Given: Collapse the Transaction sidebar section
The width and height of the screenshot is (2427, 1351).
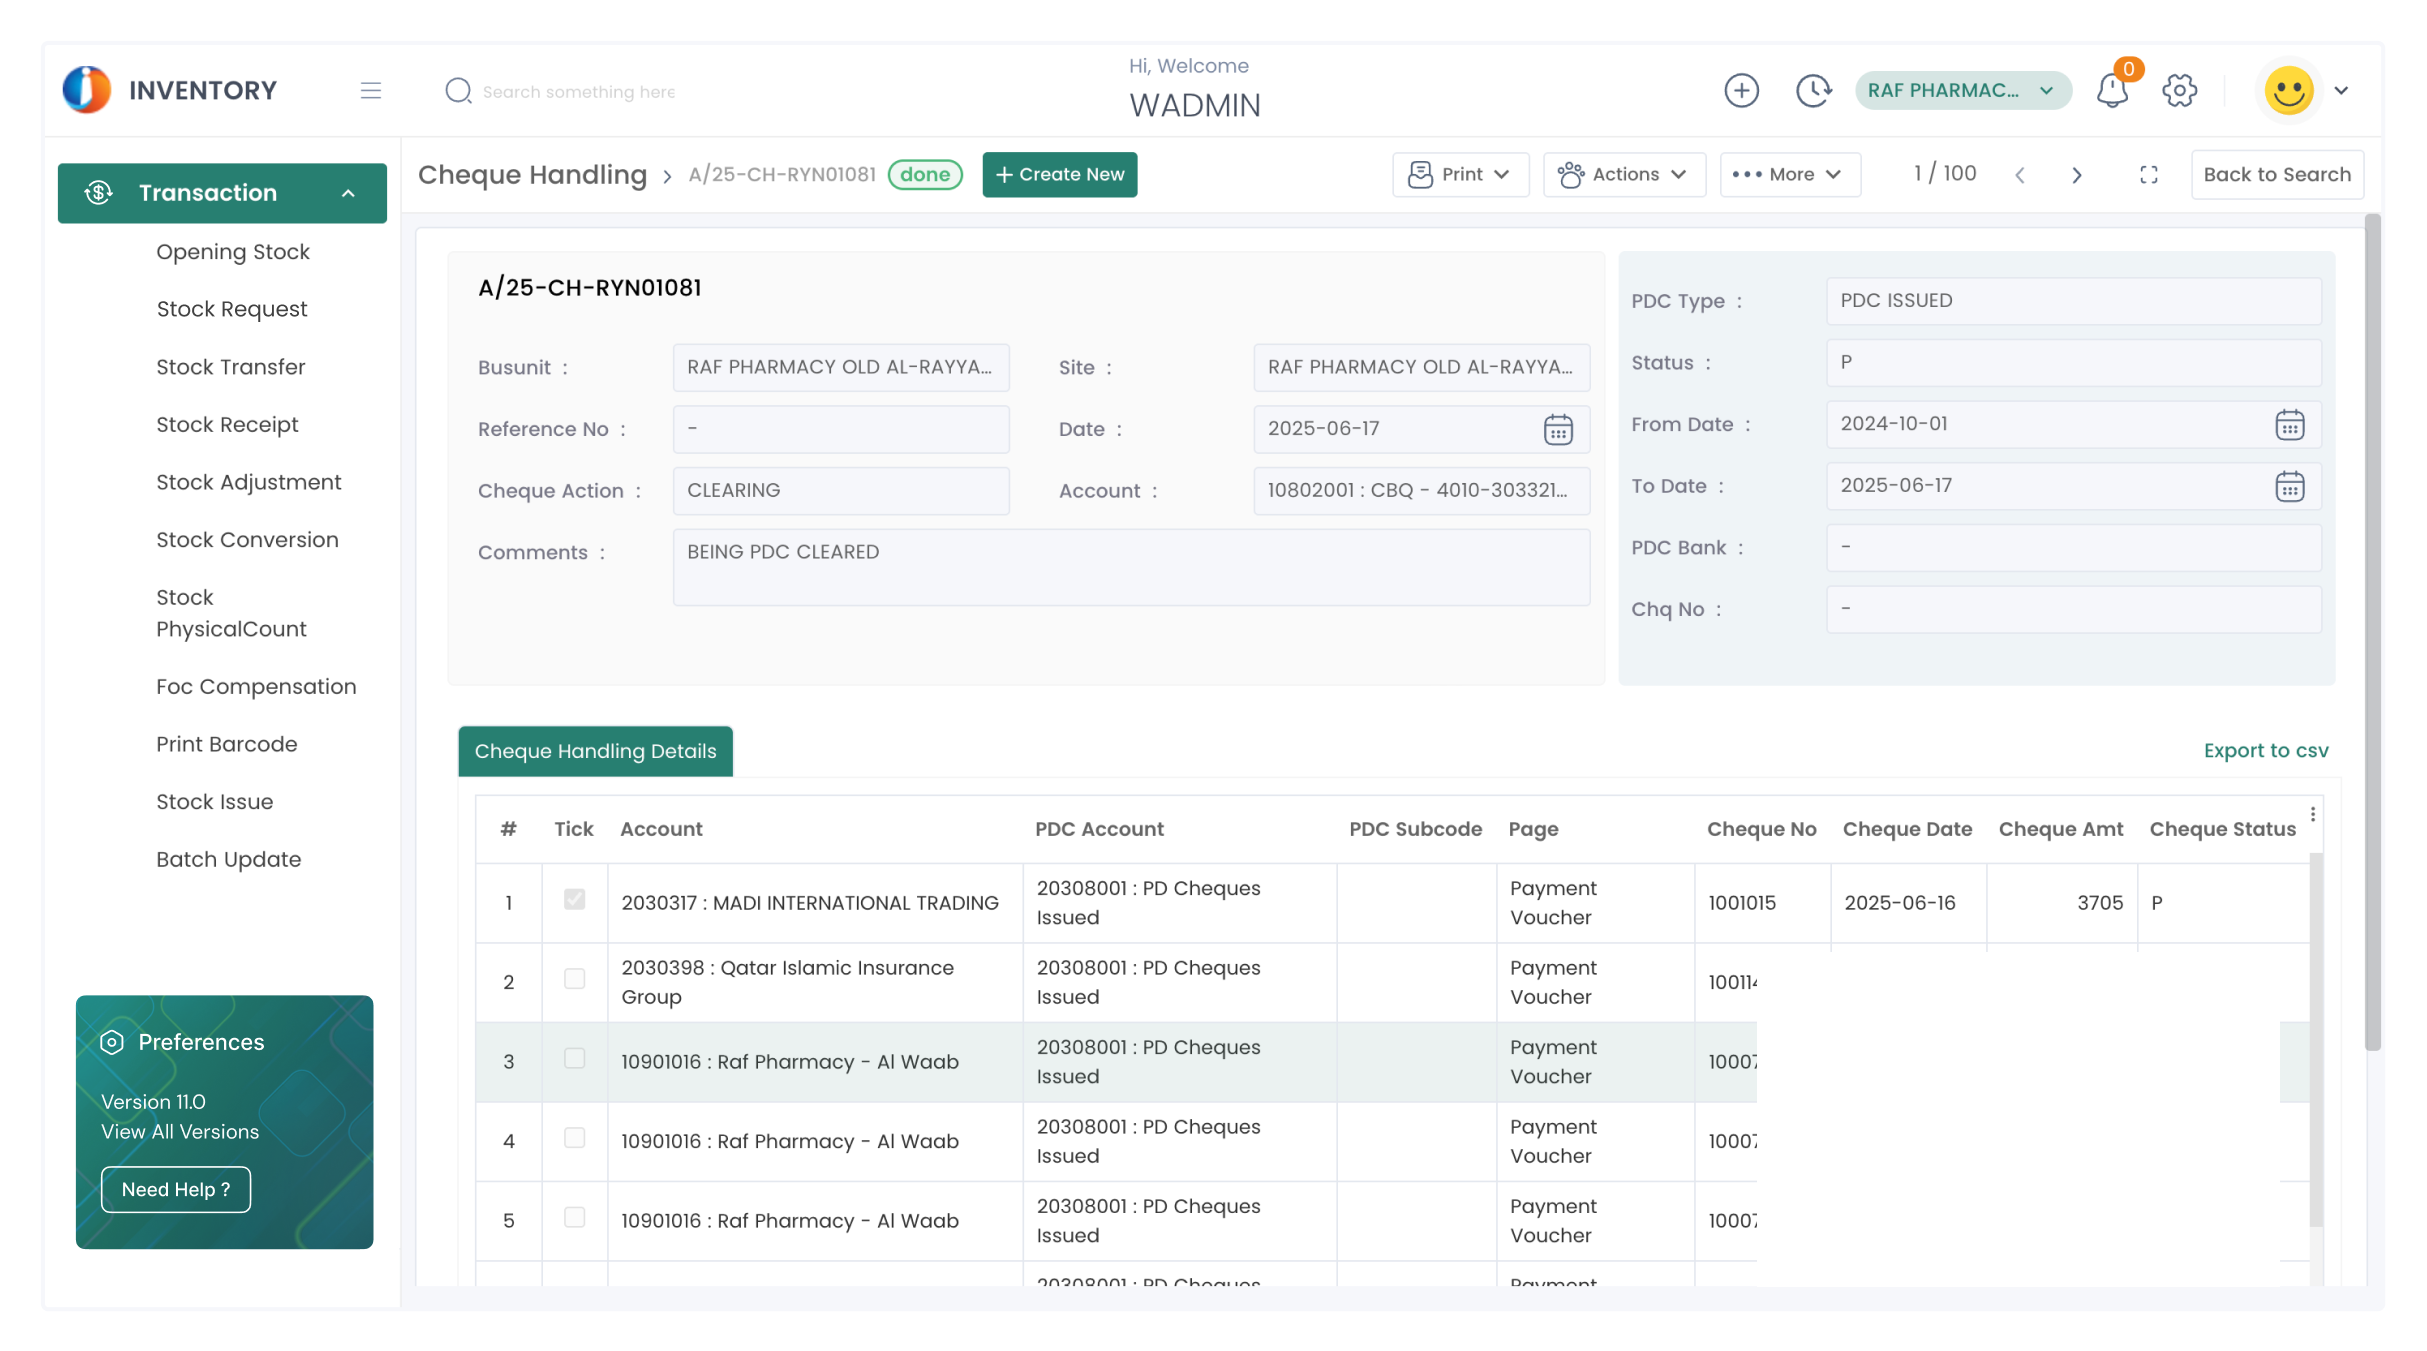Looking at the screenshot, I should pyautogui.click(x=348, y=193).
